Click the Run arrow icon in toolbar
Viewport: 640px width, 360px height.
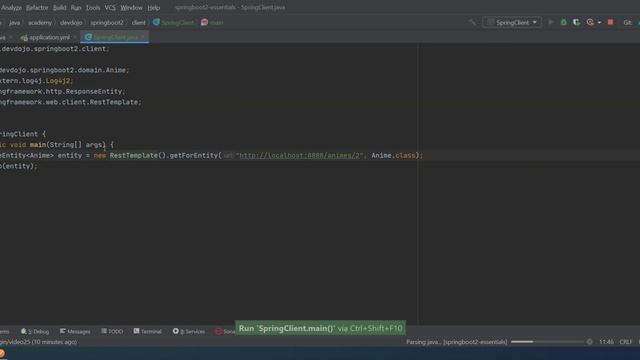click(x=551, y=22)
